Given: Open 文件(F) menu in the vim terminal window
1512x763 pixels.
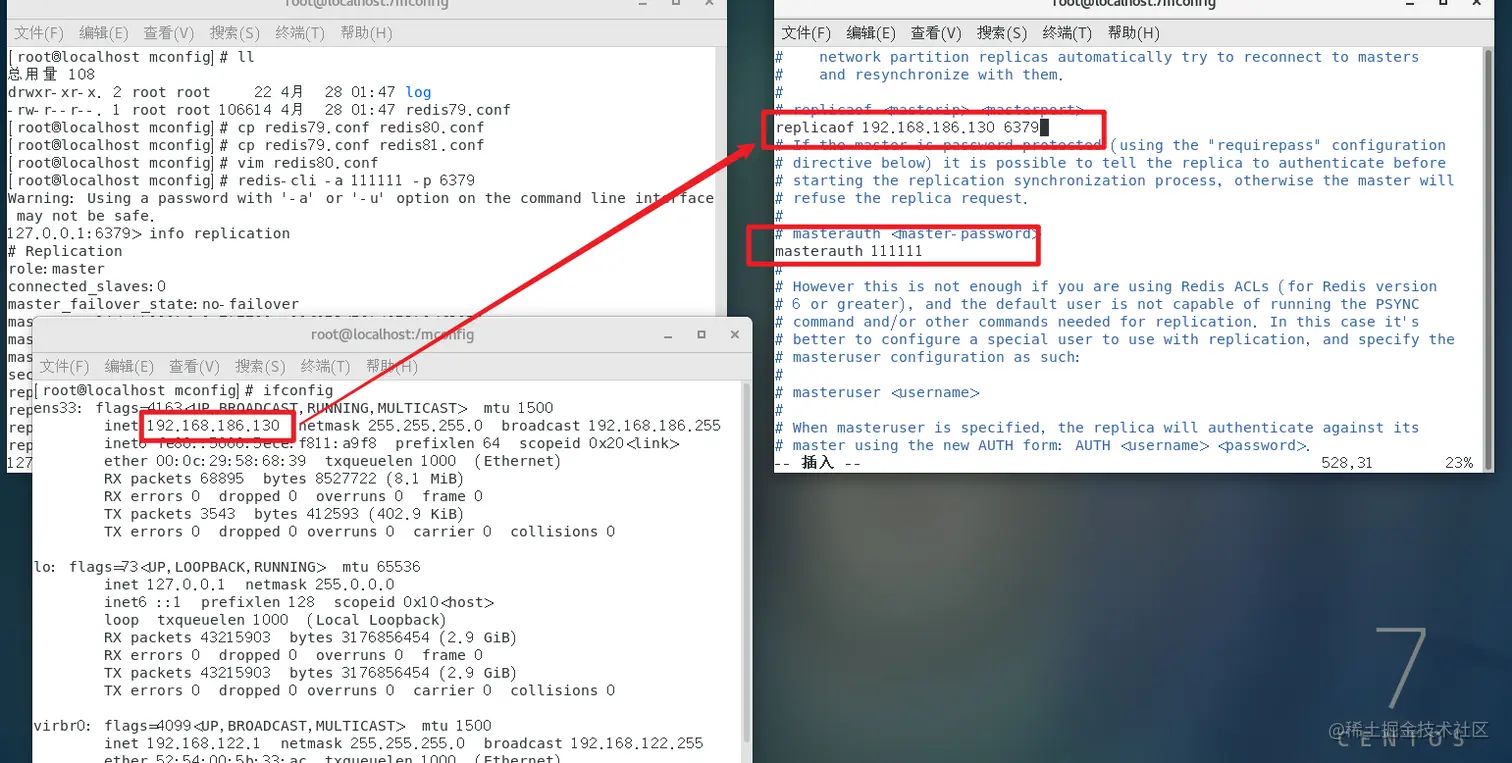Looking at the screenshot, I should point(806,33).
